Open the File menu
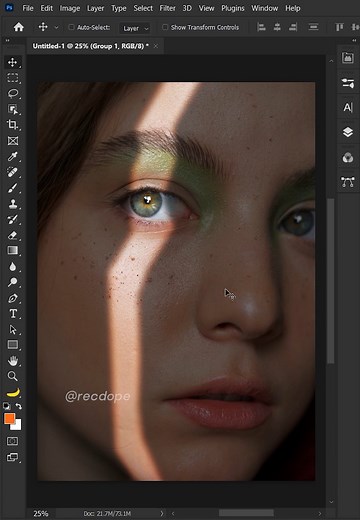Viewport: 360px width, 520px height. tap(28, 8)
